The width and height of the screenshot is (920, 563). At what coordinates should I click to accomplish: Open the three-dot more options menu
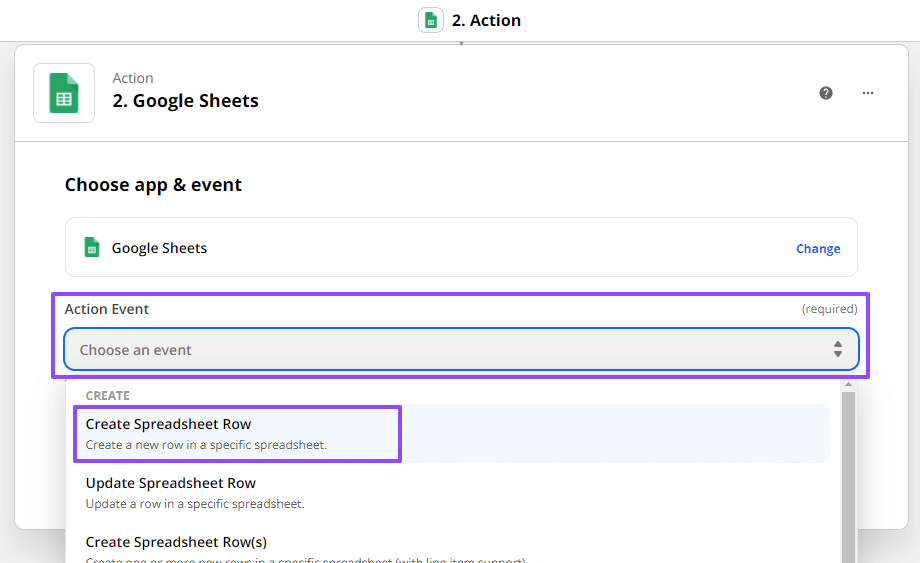point(868,93)
